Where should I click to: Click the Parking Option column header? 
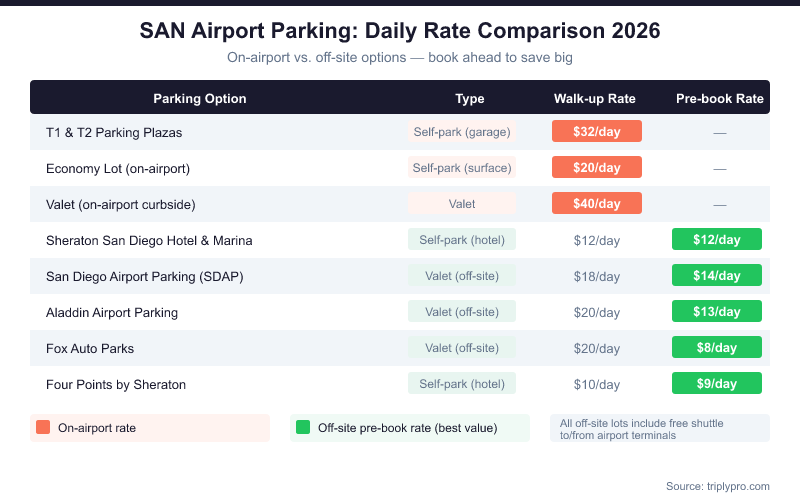[x=200, y=98]
